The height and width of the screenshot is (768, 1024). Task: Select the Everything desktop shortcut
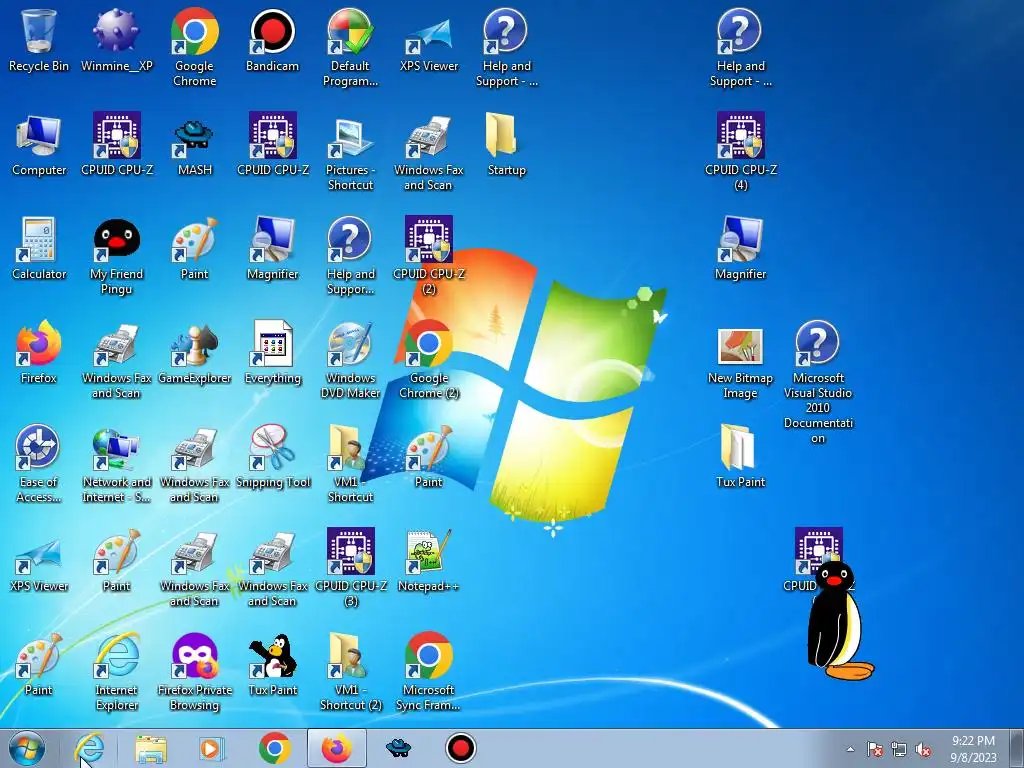pyautogui.click(x=272, y=352)
